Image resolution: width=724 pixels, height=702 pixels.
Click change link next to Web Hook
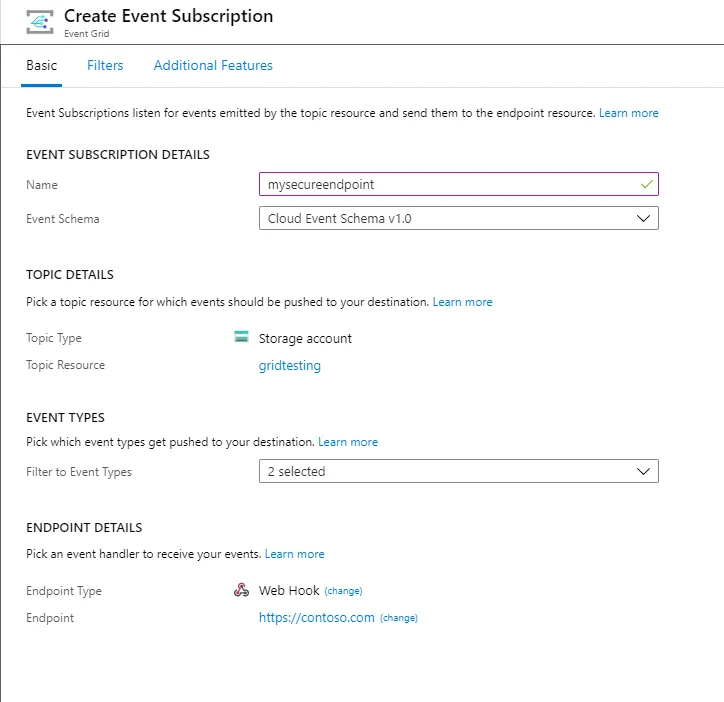(343, 591)
